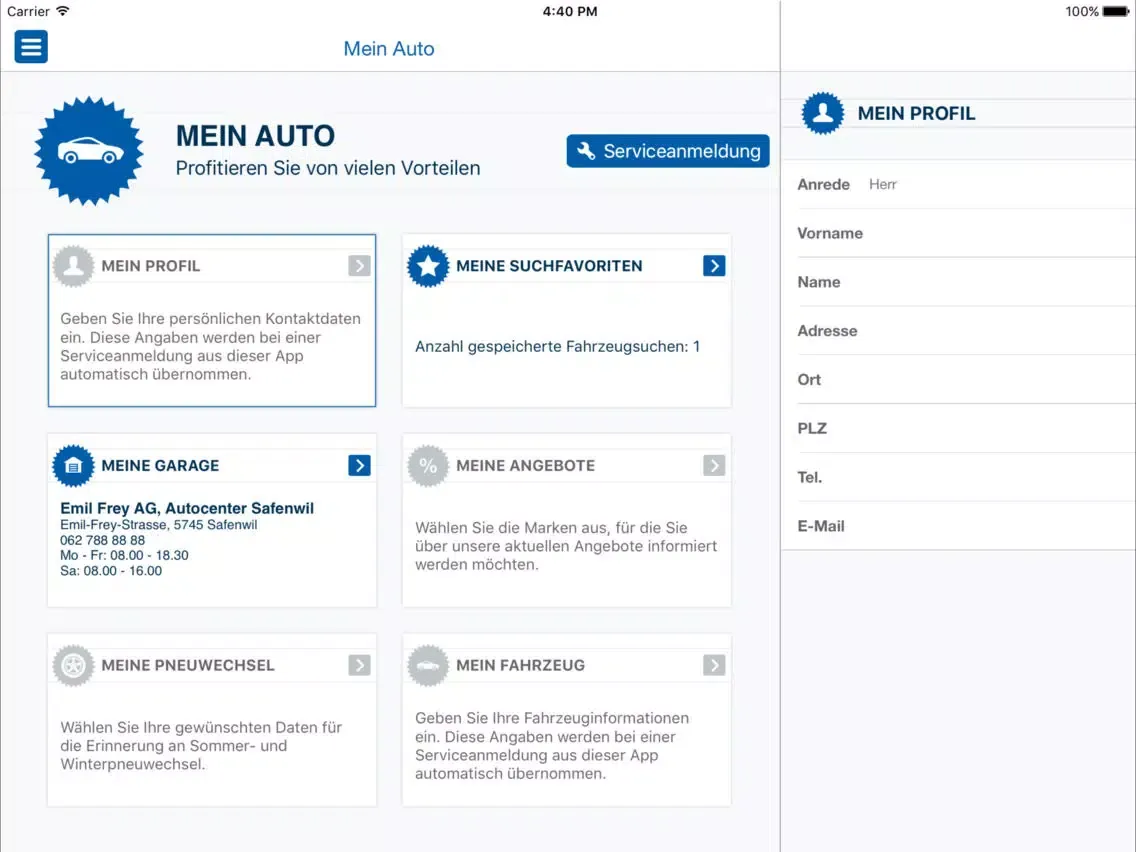Open the hamburger menu icon
This screenshot has width=1136, height=852.
point(31,46)
